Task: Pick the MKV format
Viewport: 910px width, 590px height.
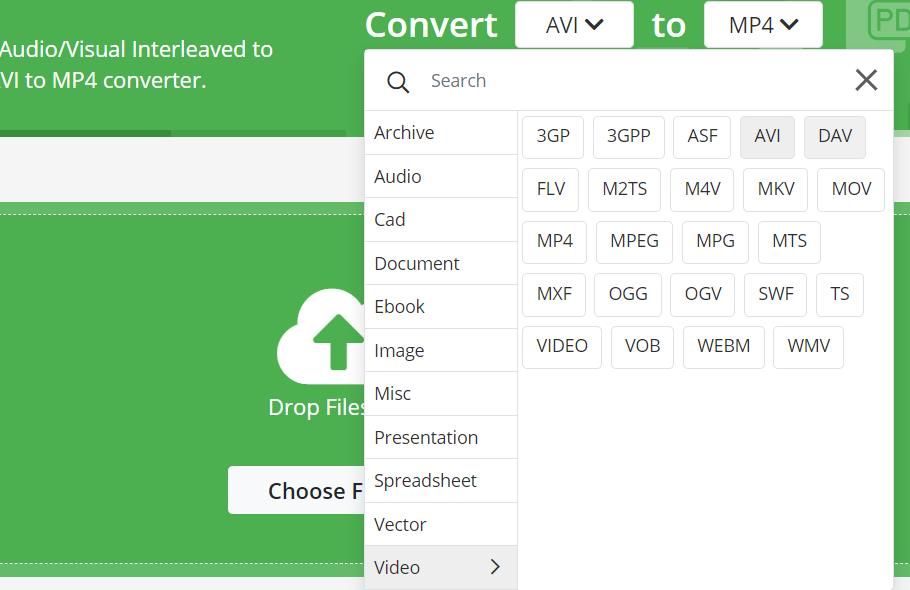Action: pos(776,189)
